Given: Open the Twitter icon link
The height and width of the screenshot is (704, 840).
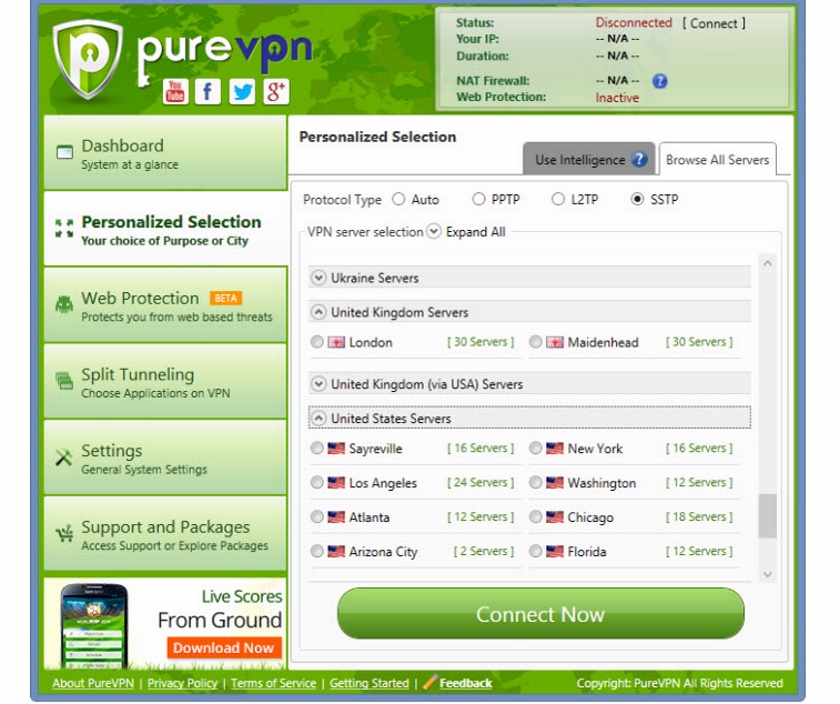Looking at the screenshot, I should coord(242,91).
